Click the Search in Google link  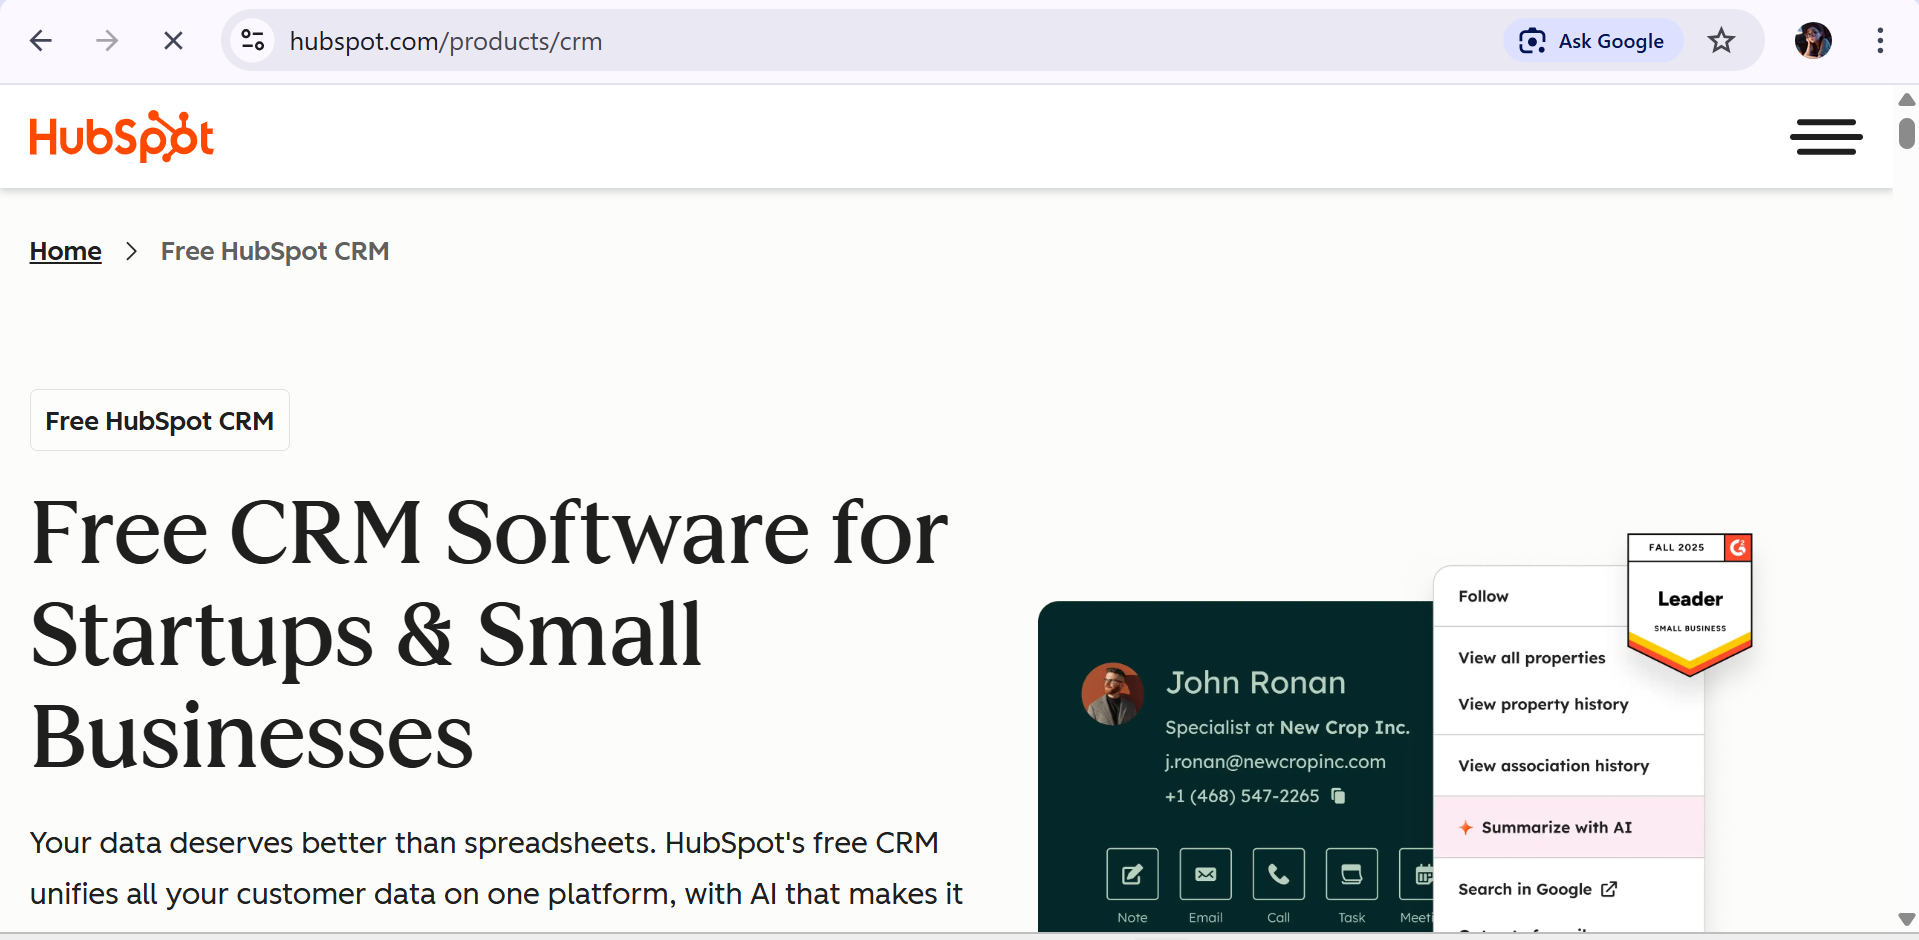[1524, 889]
